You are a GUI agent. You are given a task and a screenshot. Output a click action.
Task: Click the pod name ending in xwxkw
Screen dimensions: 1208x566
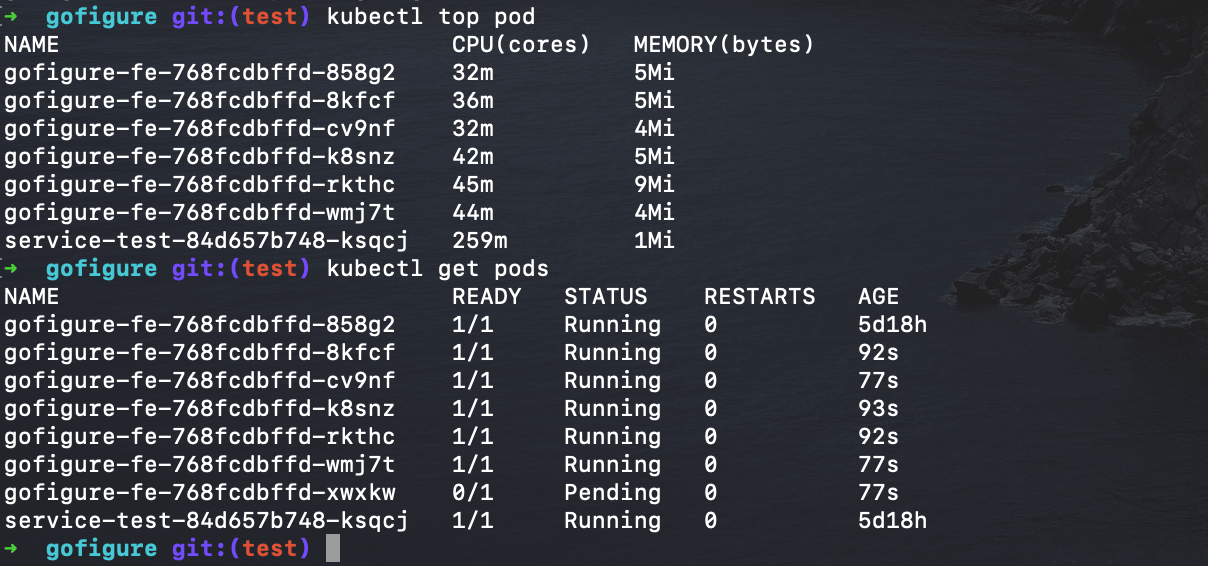click(199, 492)
